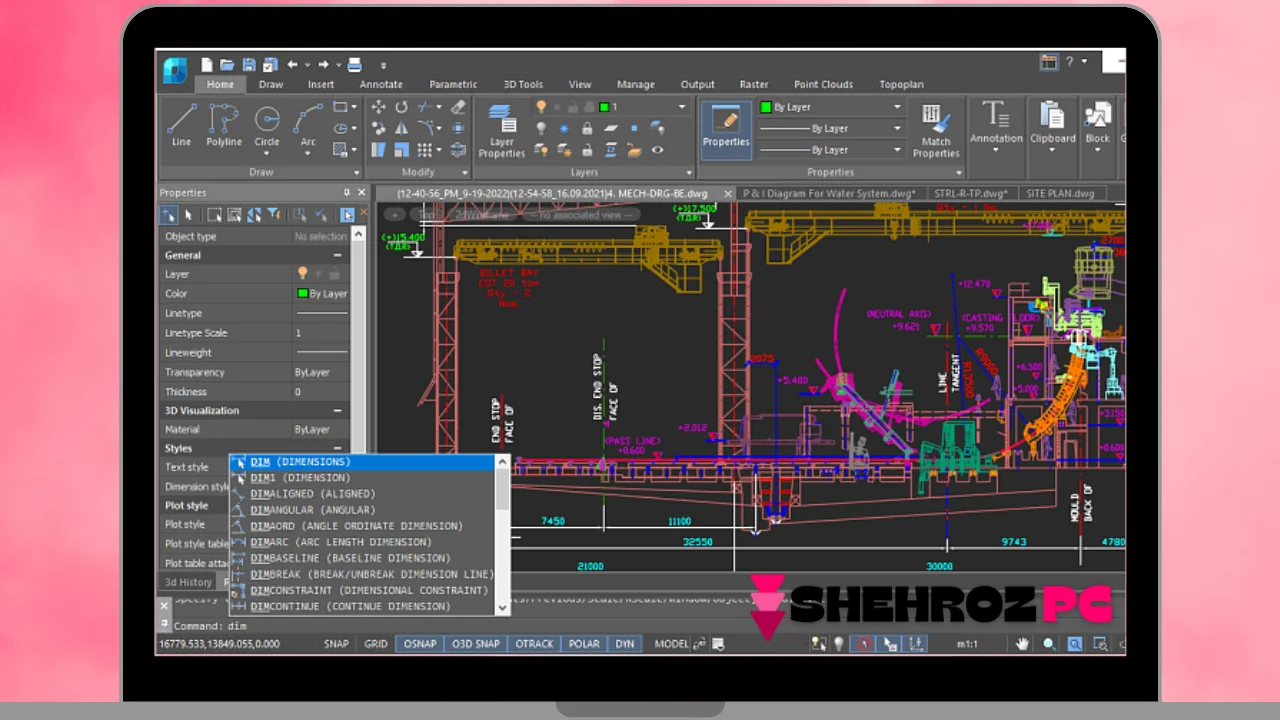Switch to the Insert ribbon tab

pos(321,85)
